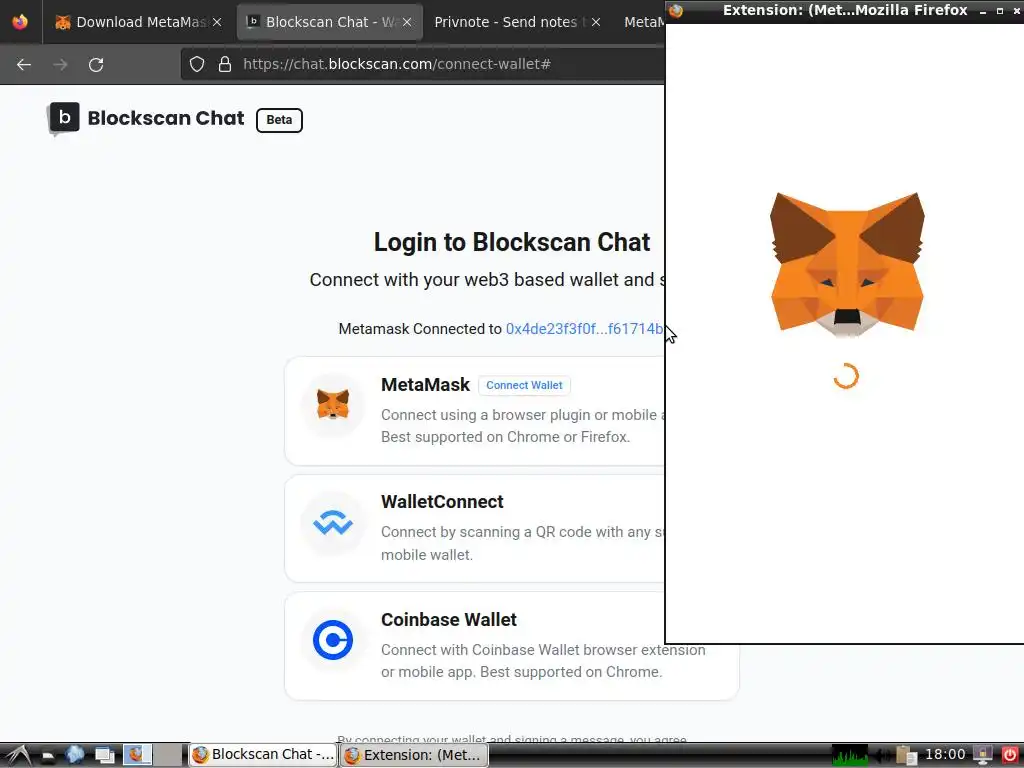Reload the page with the refresh icon
1024x768 pixels.
pyautogui.click(x=96, y=65)
